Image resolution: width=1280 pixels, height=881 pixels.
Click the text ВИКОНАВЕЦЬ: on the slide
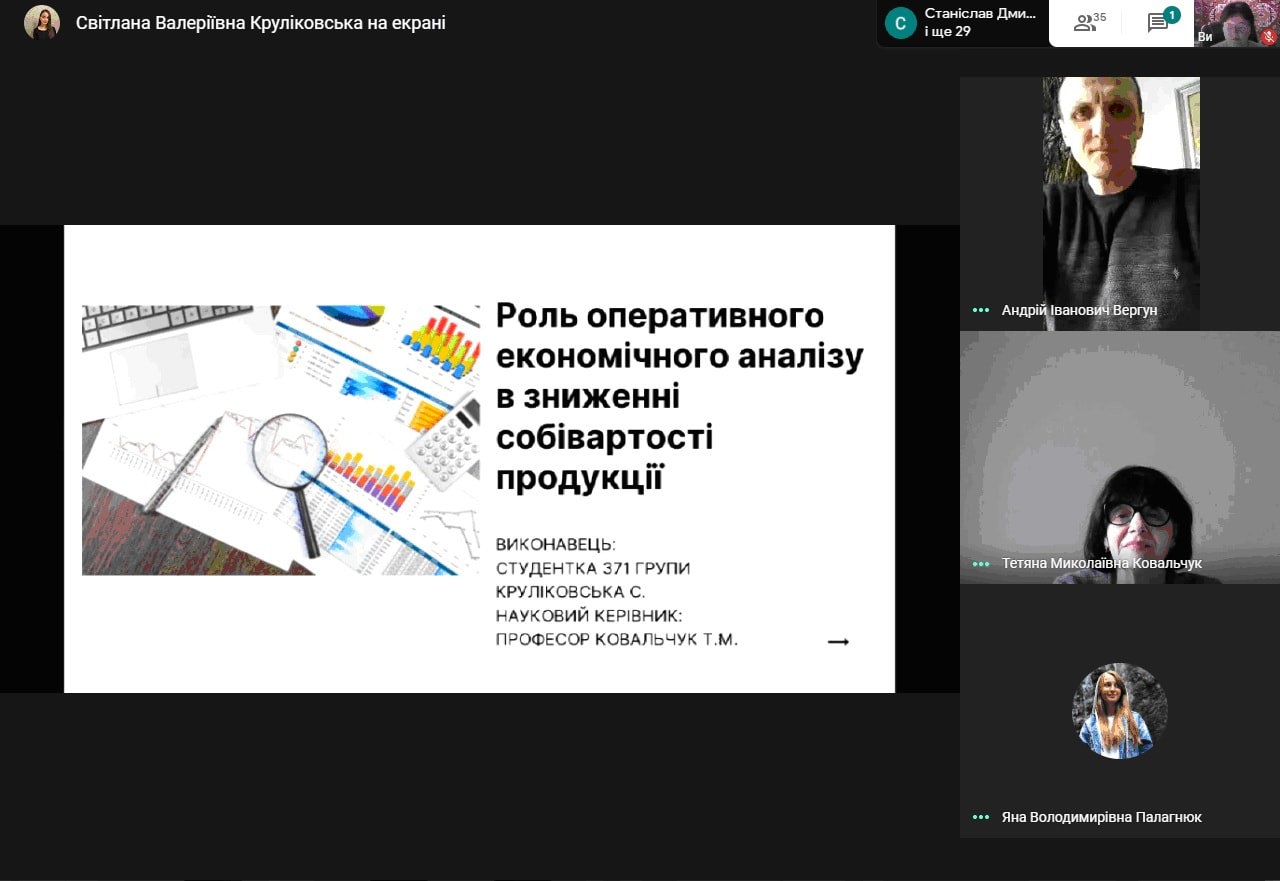click(556, 545)
